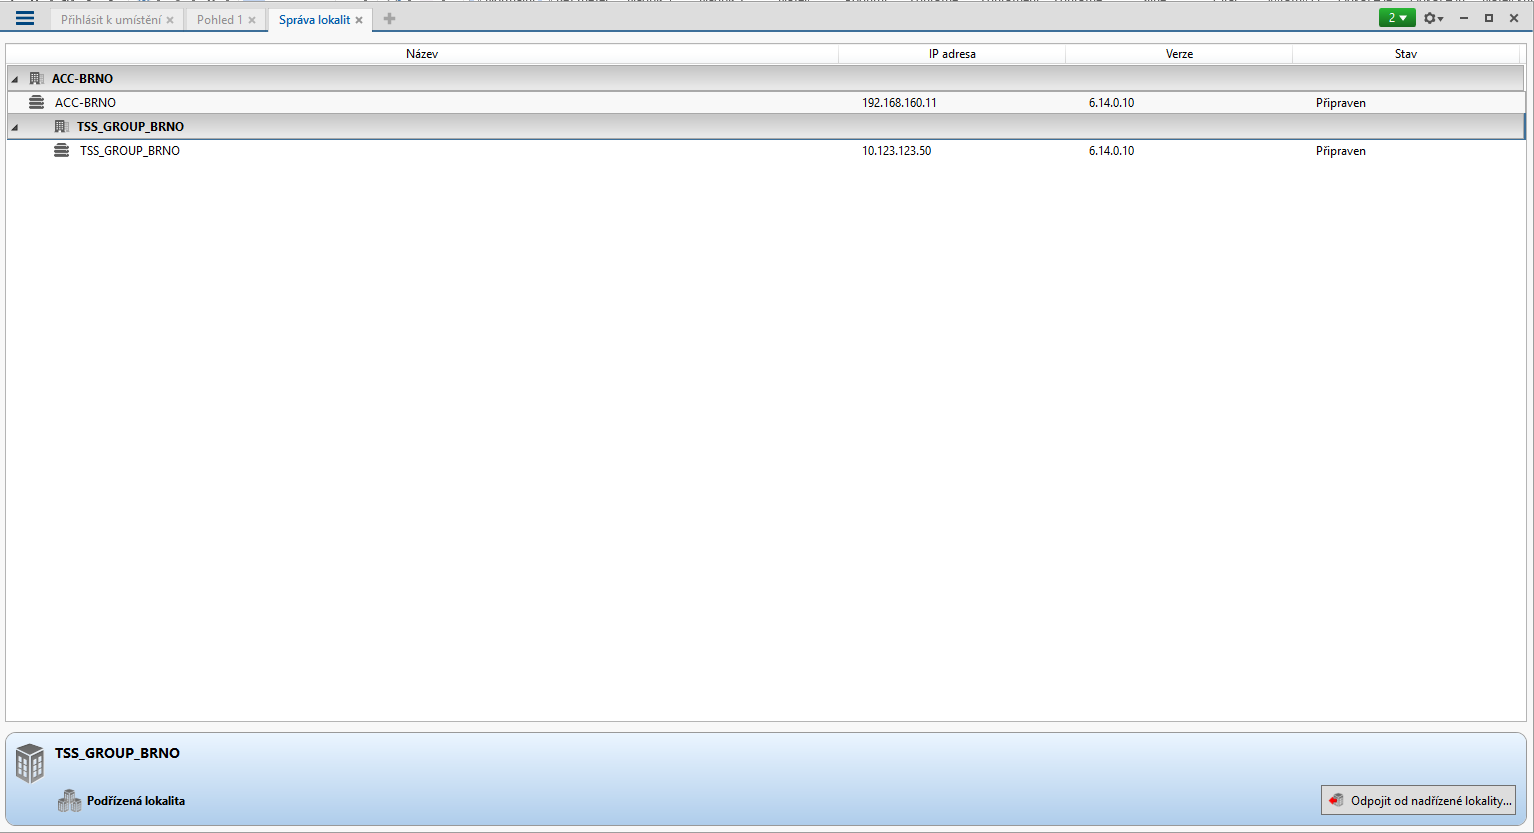Click the add new tab plus icon
The width and height of the screenshot is (1534, 833).
(389, 19)
